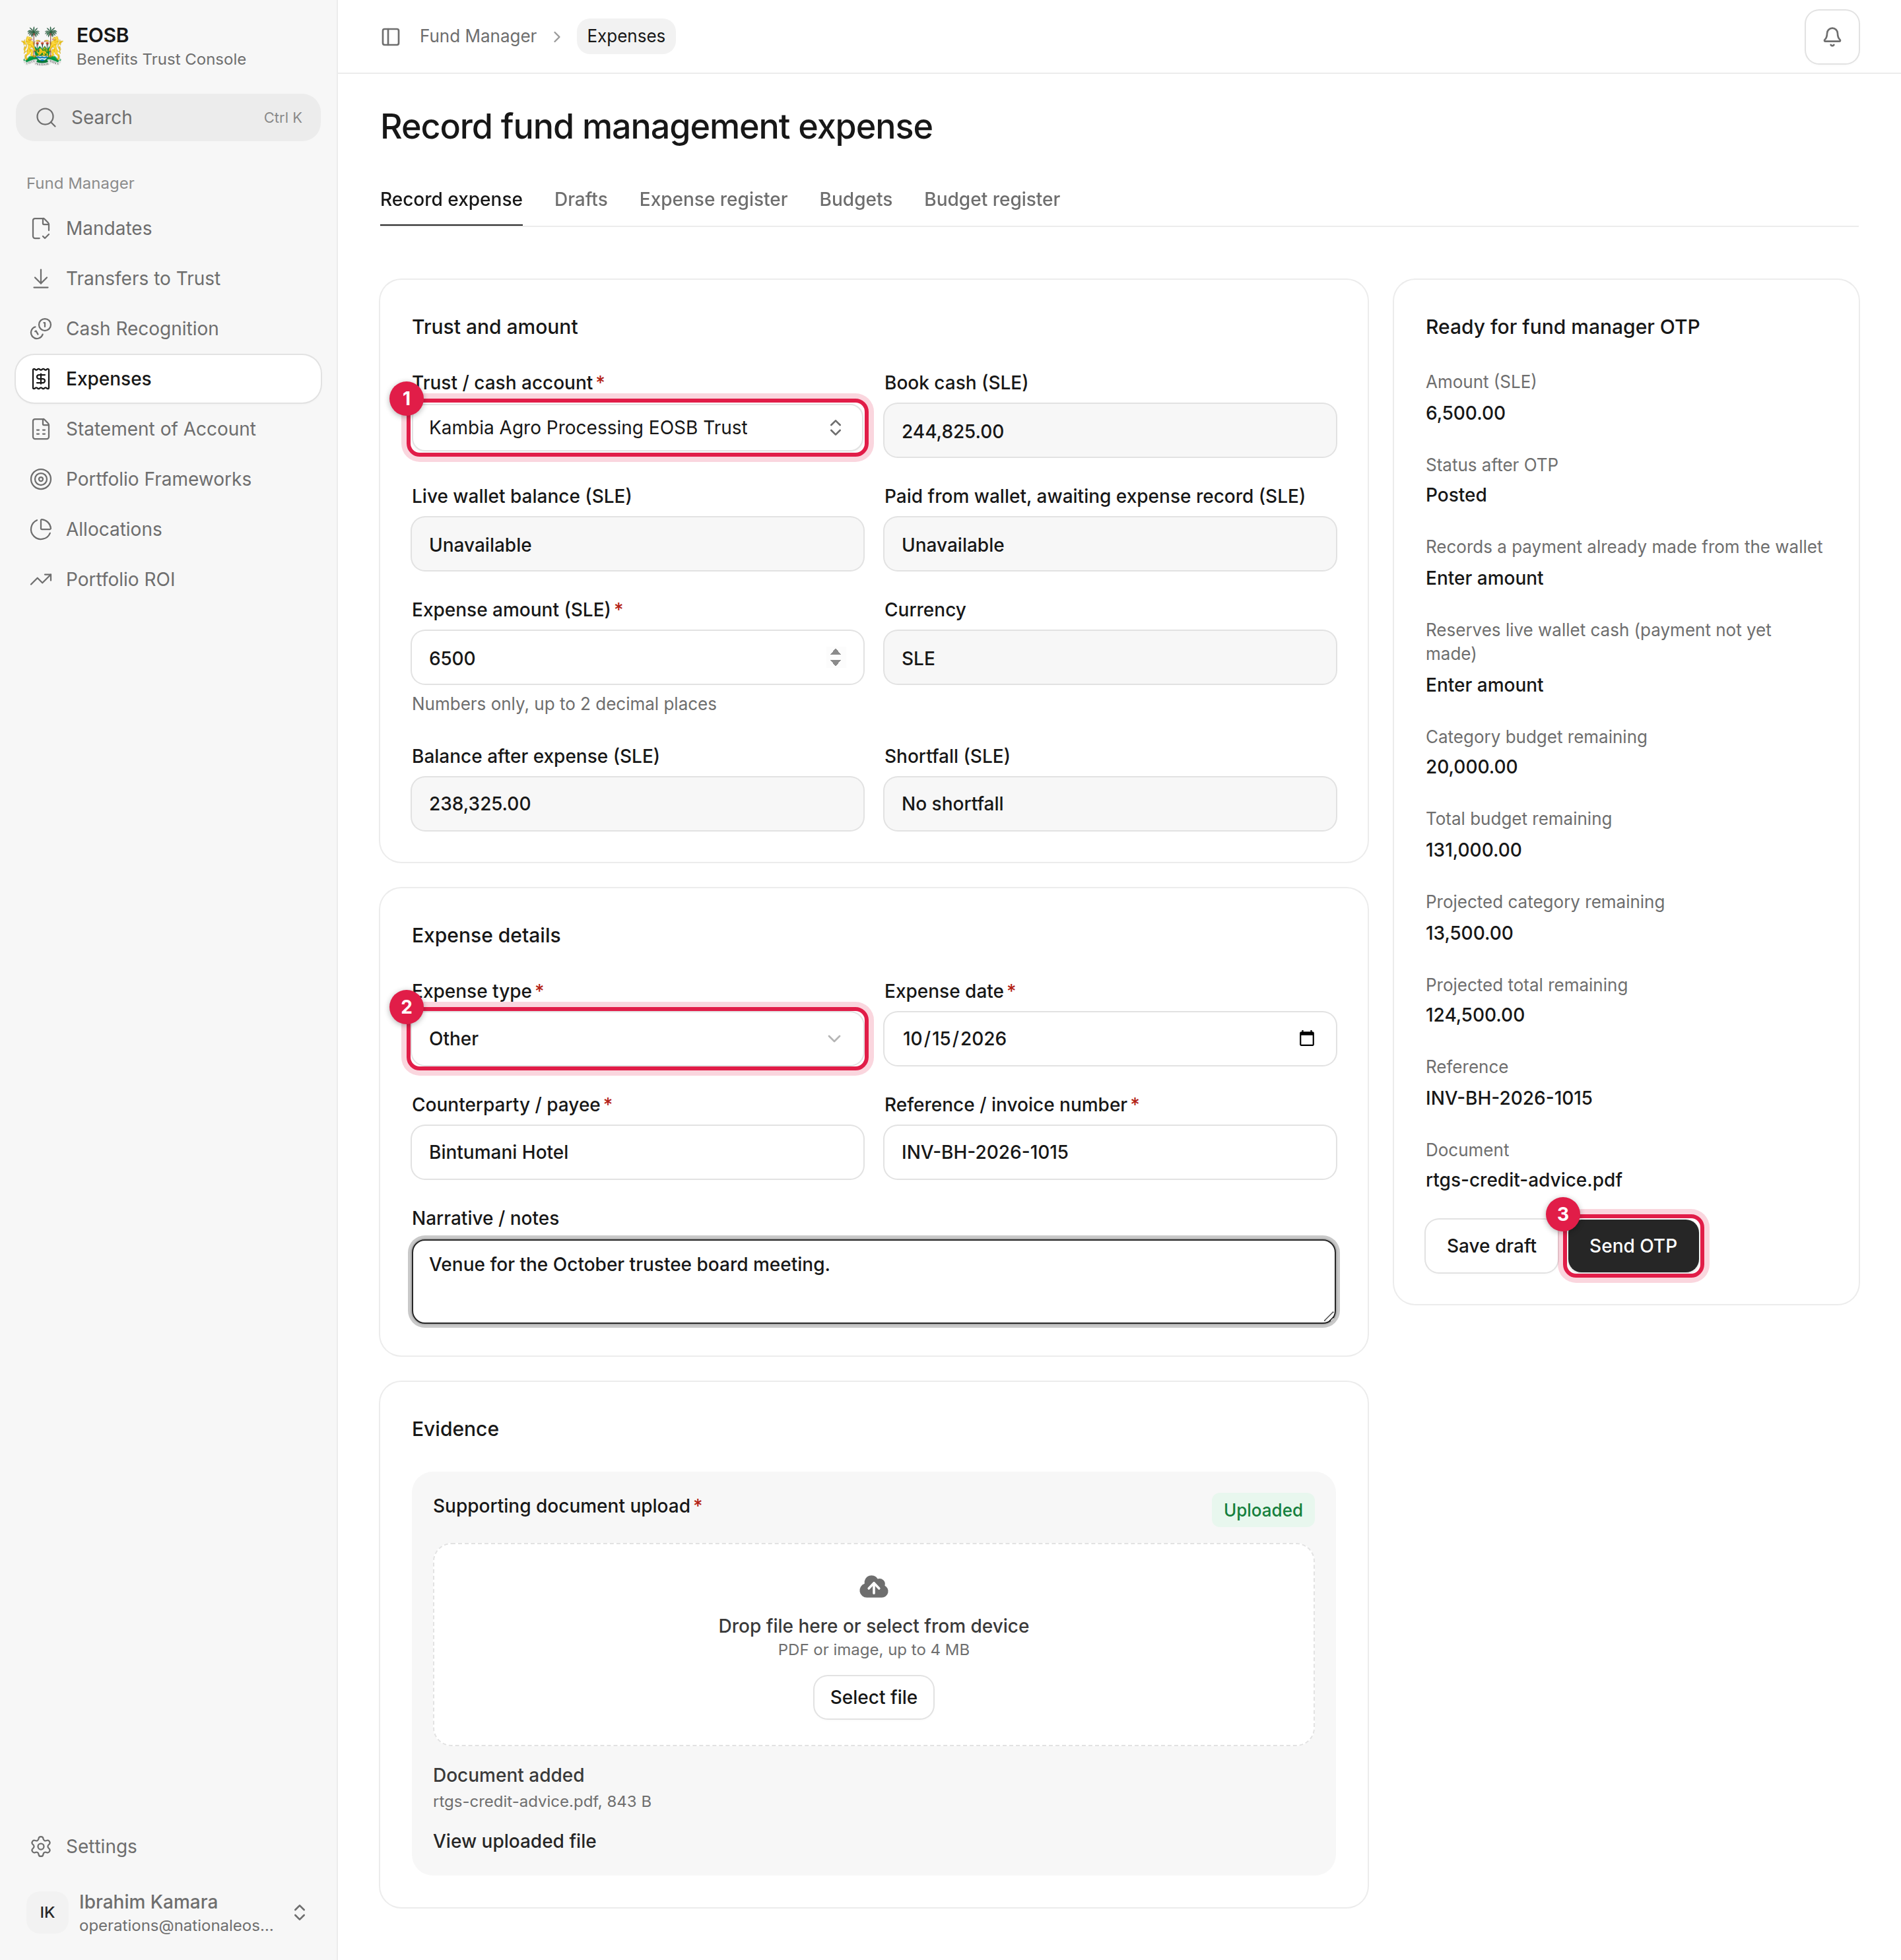Click the Mandates document icon
1901x1960 pixels.
tap(41, 228)
